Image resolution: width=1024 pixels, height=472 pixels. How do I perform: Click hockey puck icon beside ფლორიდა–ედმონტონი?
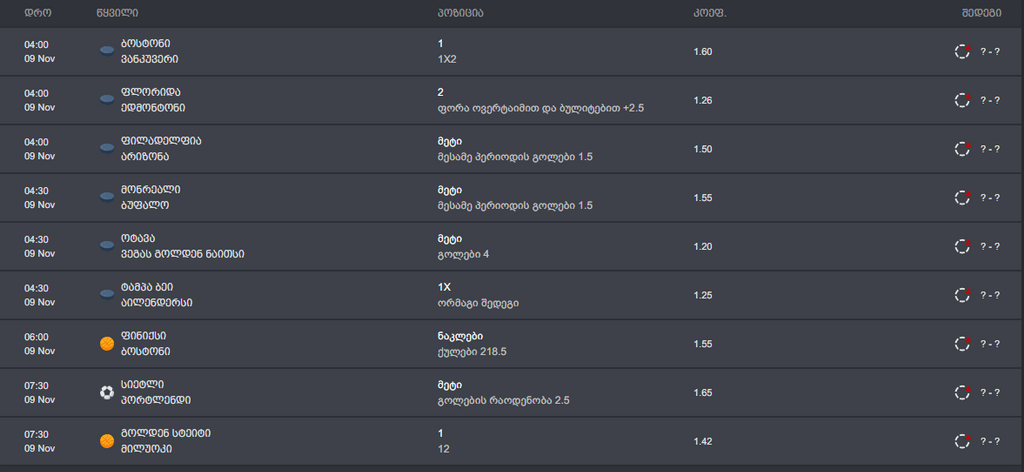click(107, 100)
